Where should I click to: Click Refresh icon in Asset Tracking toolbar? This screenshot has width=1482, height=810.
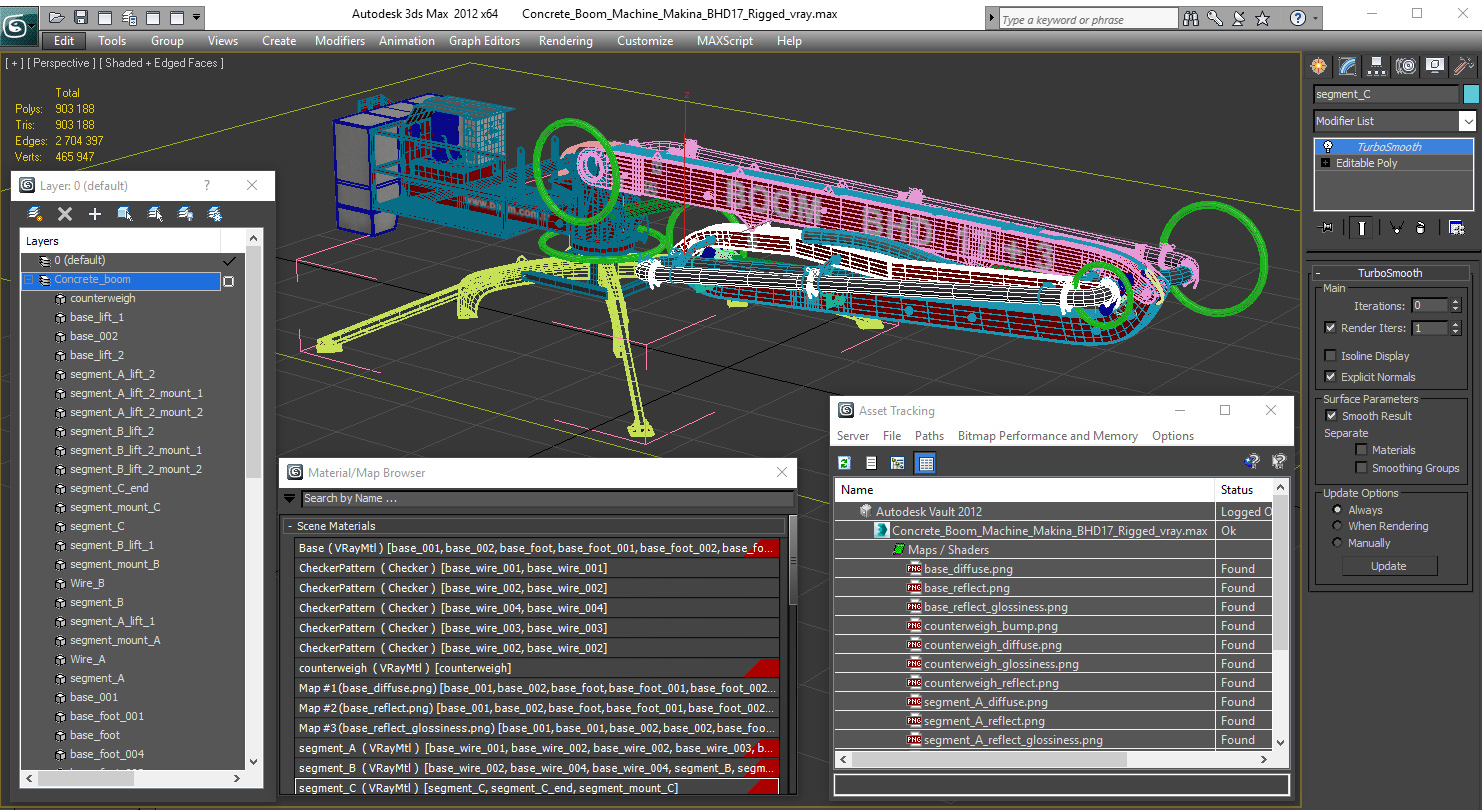[x=845, y=463]
